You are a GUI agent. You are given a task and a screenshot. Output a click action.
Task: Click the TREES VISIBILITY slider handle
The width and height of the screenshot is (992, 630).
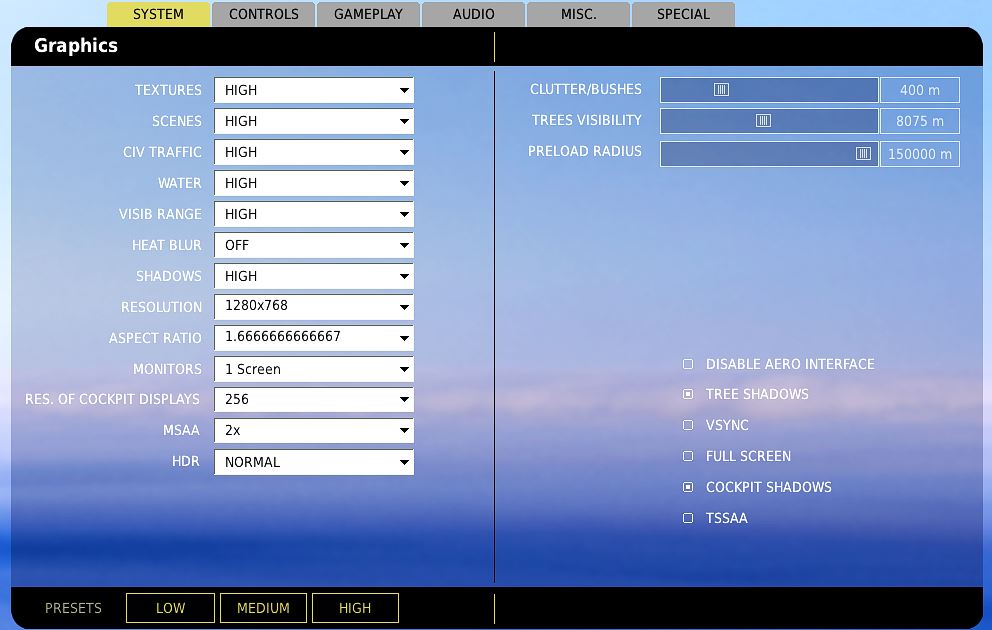click(764, 120)
